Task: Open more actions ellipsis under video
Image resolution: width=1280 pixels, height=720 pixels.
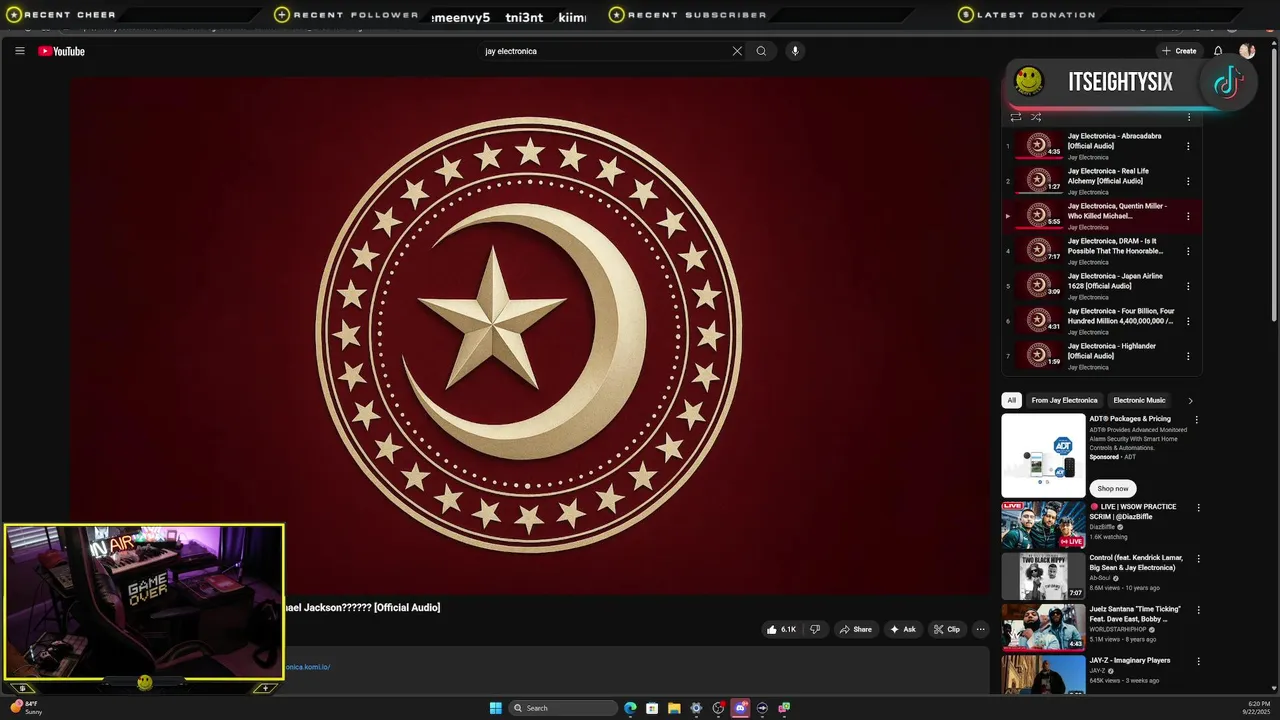Action: (x=980, y=629)
